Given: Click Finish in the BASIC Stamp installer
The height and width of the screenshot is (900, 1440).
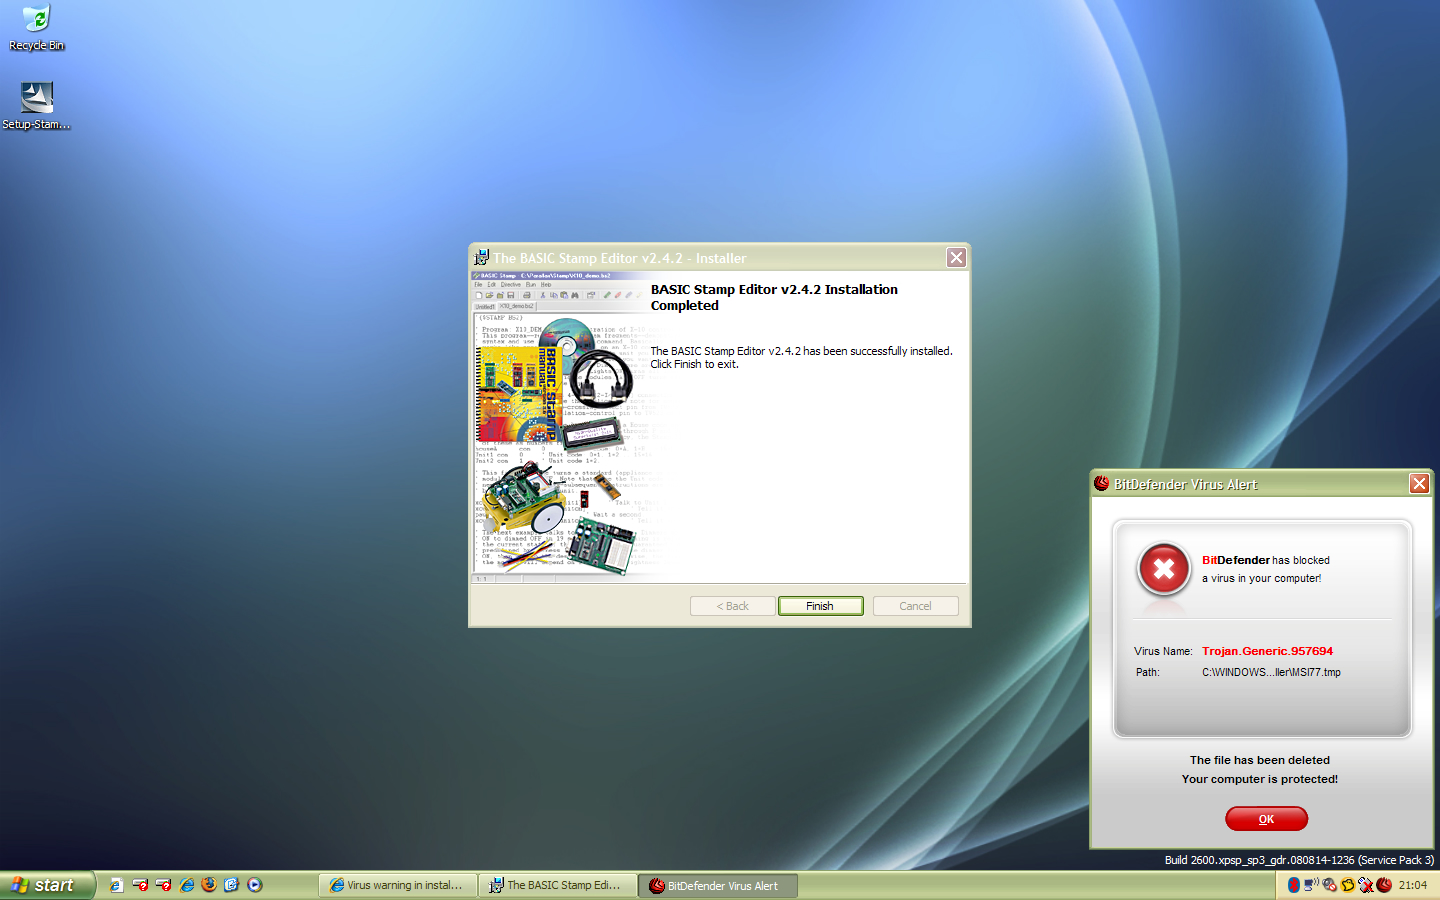Looking at the screenshot, I should [x=820, y=606].
